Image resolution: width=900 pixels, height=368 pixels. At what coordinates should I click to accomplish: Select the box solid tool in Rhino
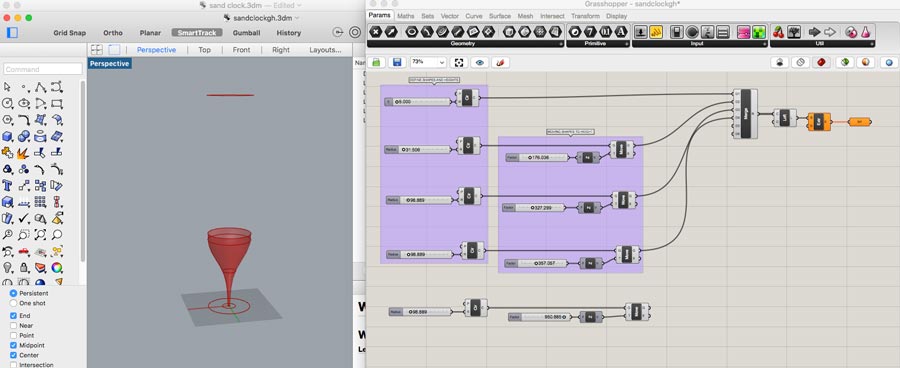(x=7, y=136)
